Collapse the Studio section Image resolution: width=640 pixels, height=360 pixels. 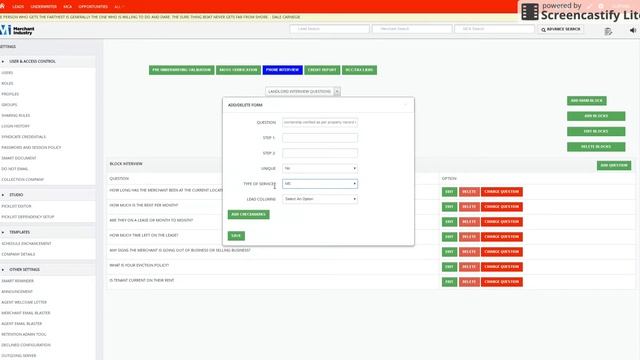(16, 195)
